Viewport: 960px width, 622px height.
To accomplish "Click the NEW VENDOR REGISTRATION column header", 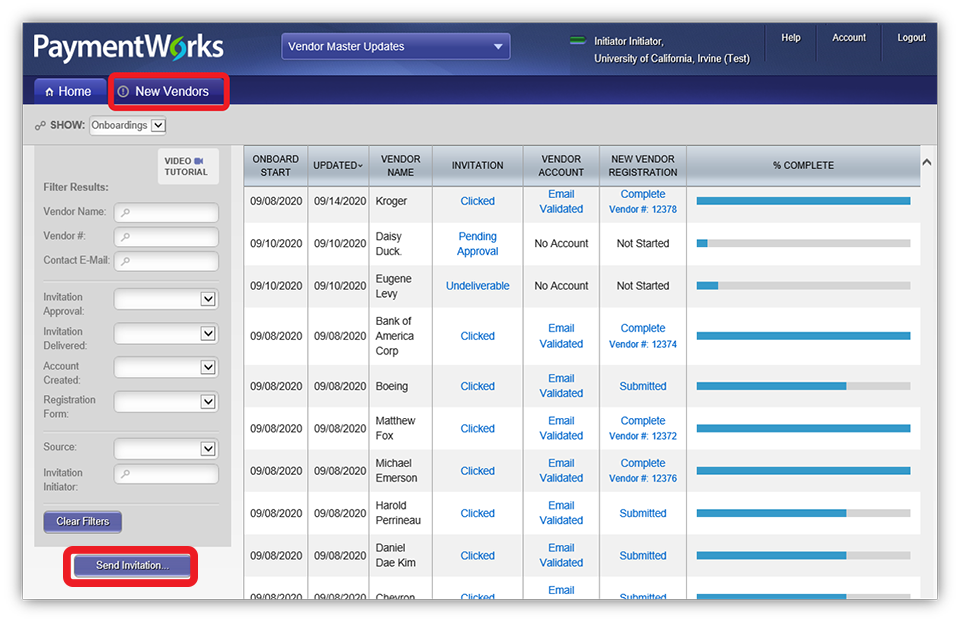I will click(643, 165).
